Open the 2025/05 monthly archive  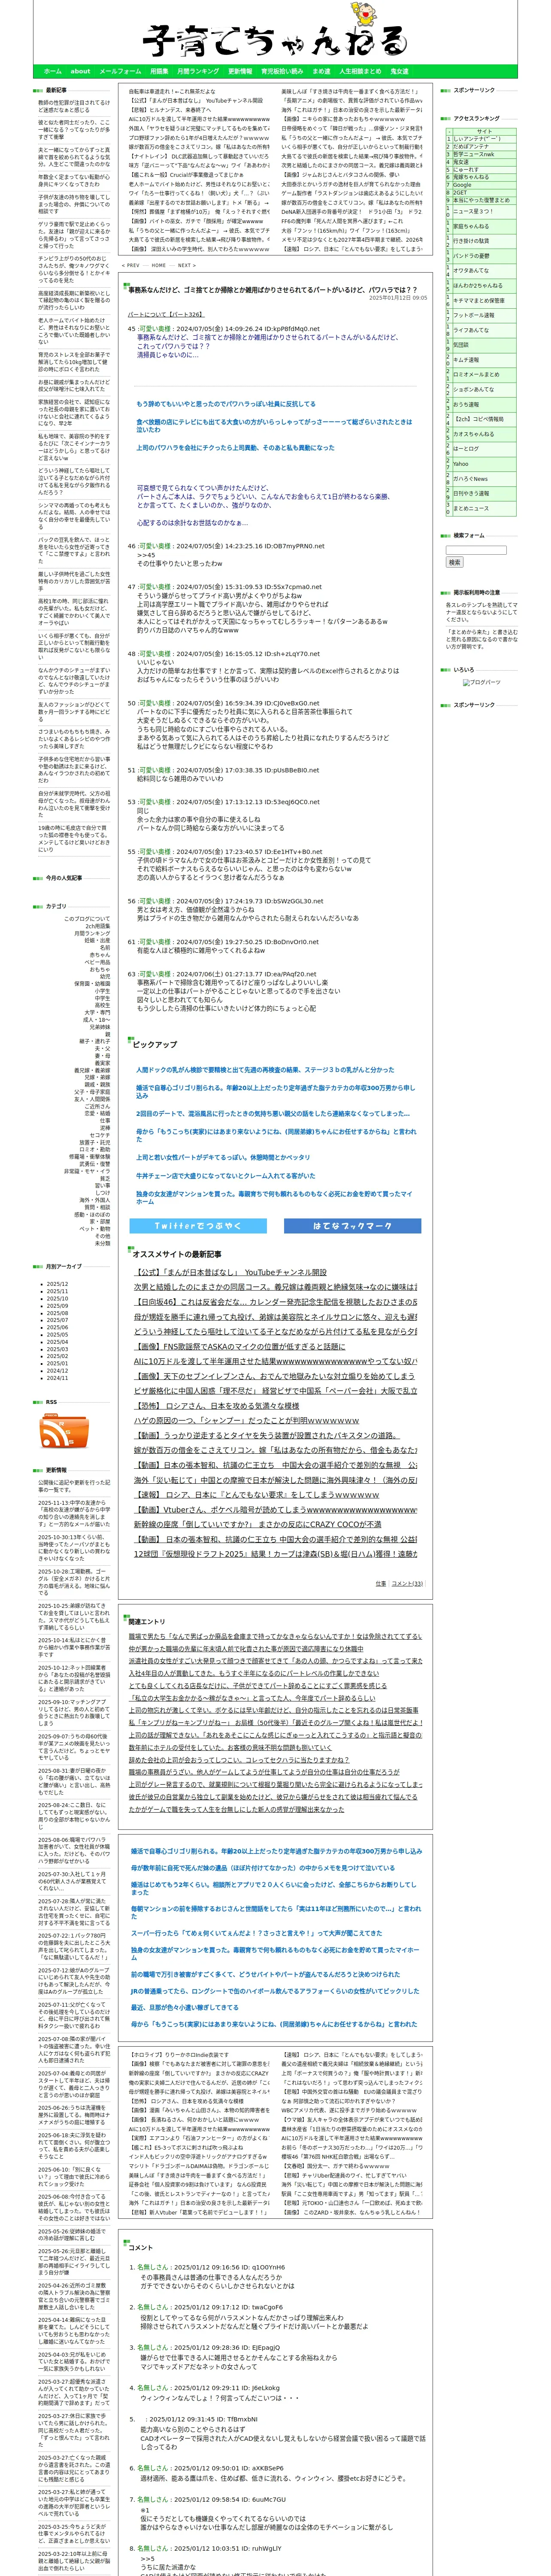(57, 1335)
